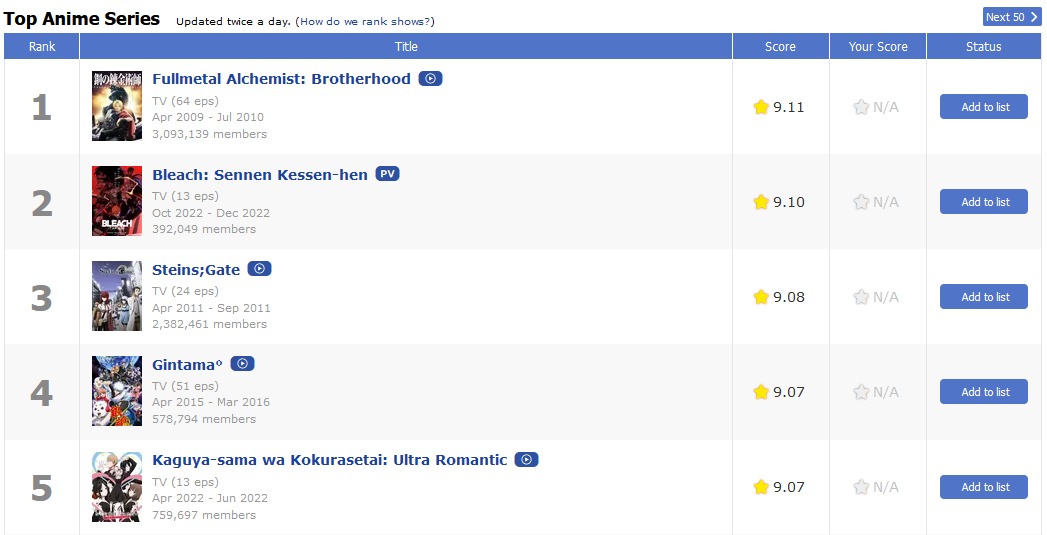Viewport: 1047px width, 535px height.
Task: Click the grey N/A star for Steins;Gate
Action: (x=861, y=297)
